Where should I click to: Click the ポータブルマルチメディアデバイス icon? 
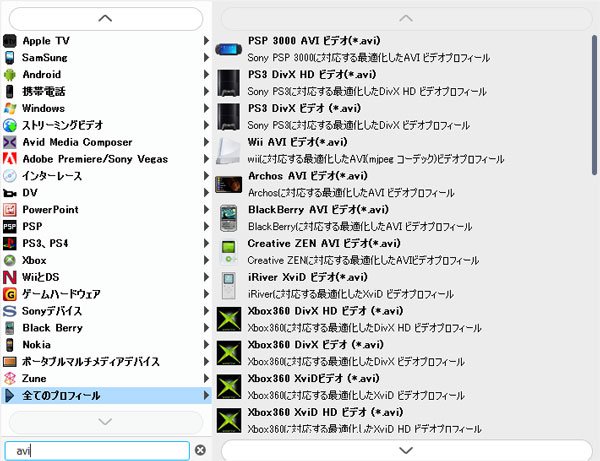point(10,362)
